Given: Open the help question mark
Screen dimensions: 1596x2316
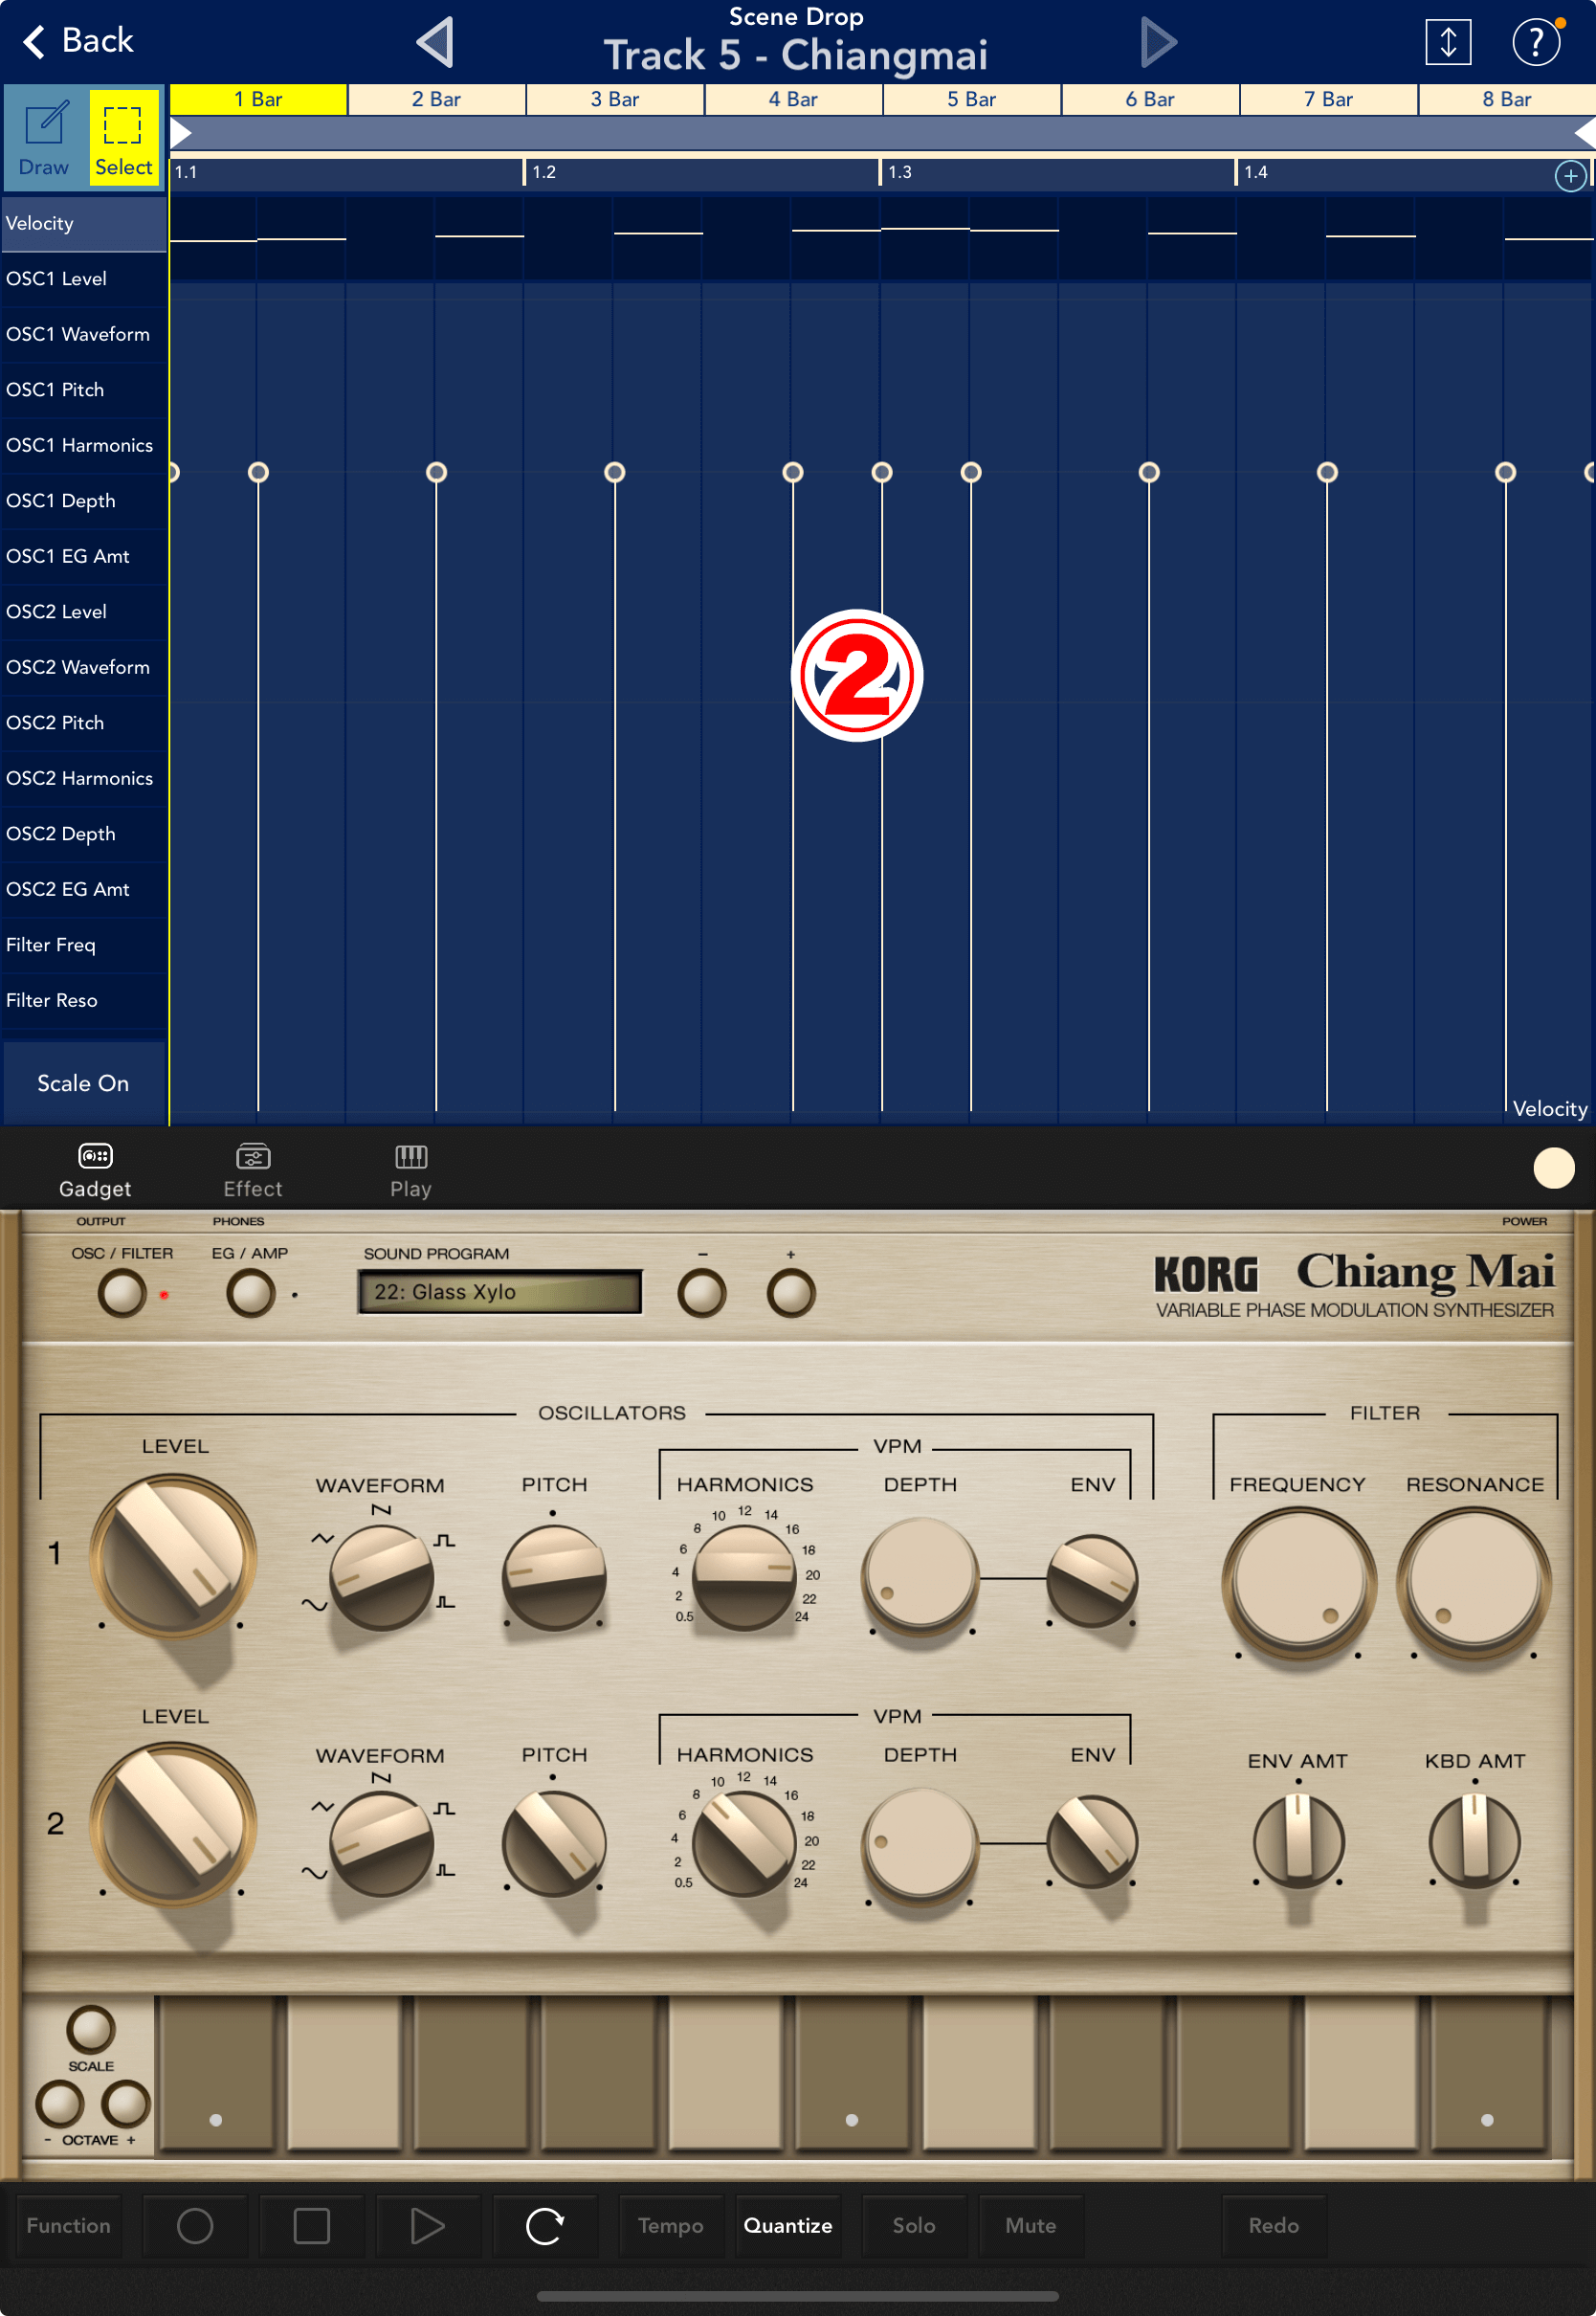Looking at the screenshot, I should (1536, 42).
